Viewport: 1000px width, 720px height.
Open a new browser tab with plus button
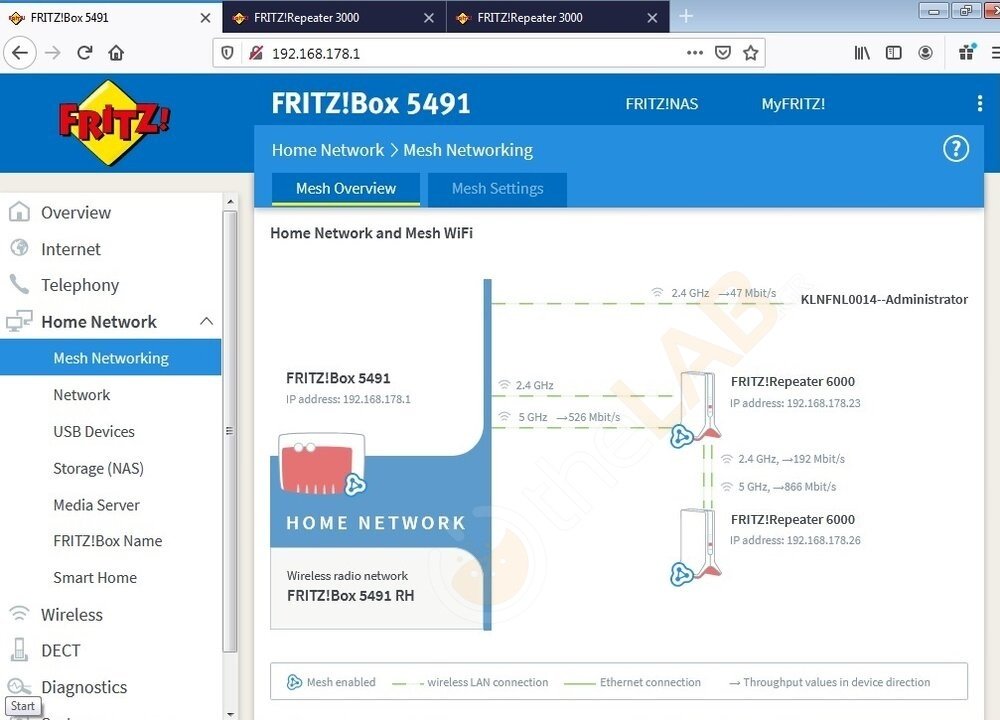pyautogui.click(x=686, y=17)
